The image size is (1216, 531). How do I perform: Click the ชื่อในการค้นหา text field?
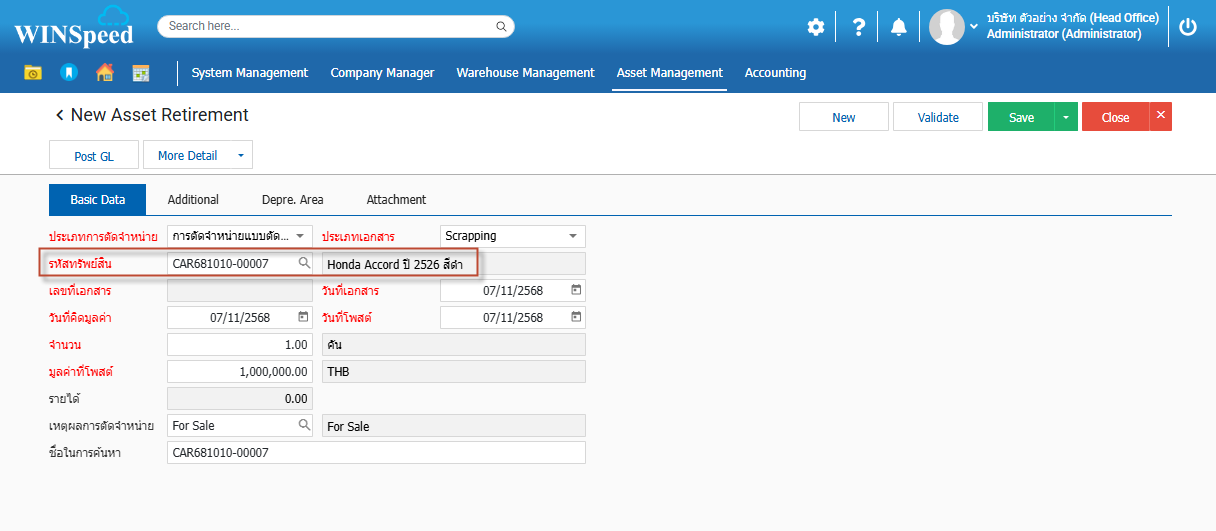click(376, 453)
